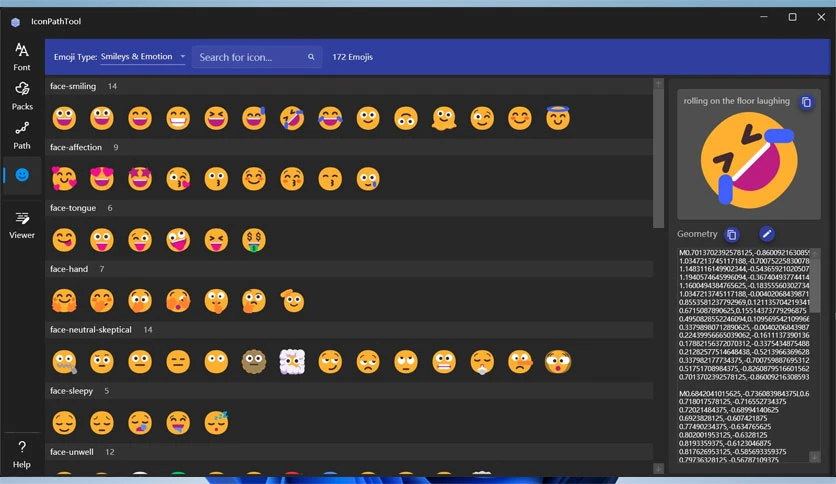836x484 pixels.
Task: Select the face with rolling eyes emoji
Action: tap(406, 361)
